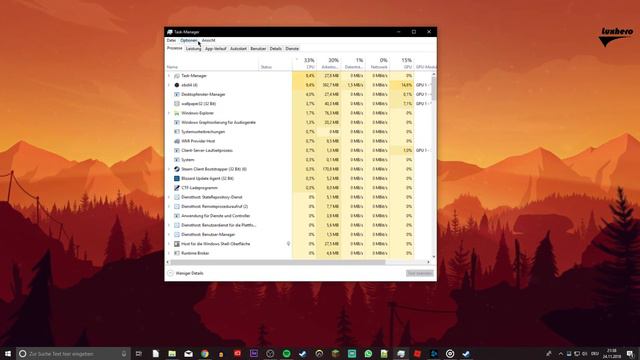Open the Windows Start menu
The image size is (640, 360).
click(8, 353)
